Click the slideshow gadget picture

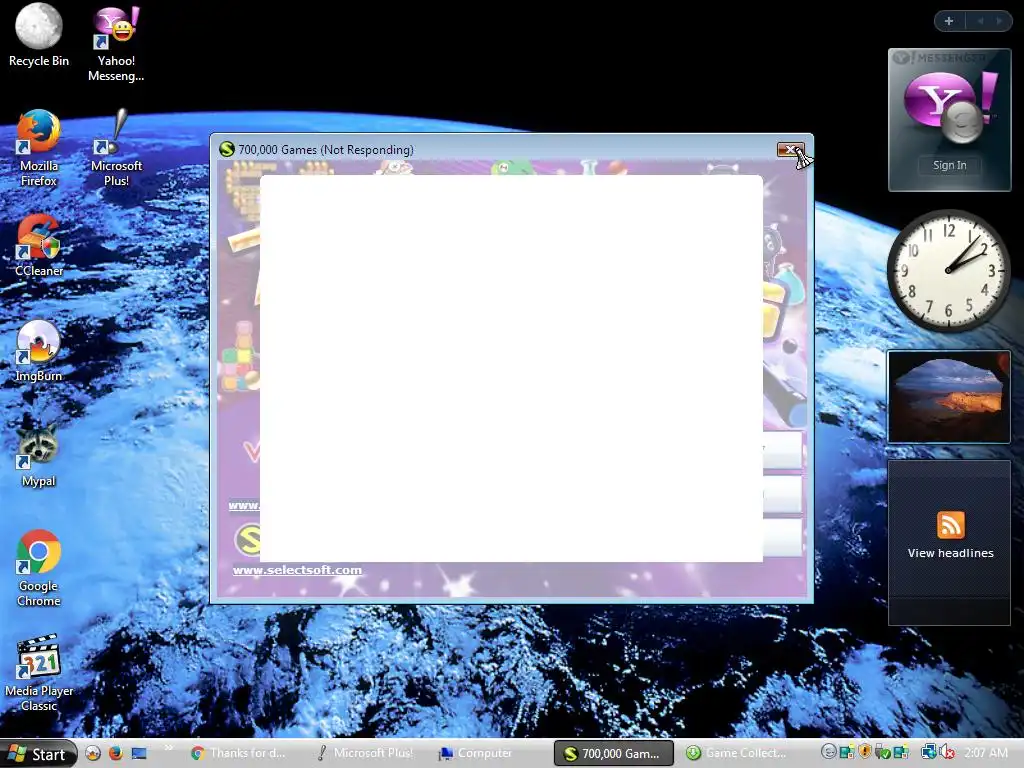pyautogui.click(x=948, y=397)
